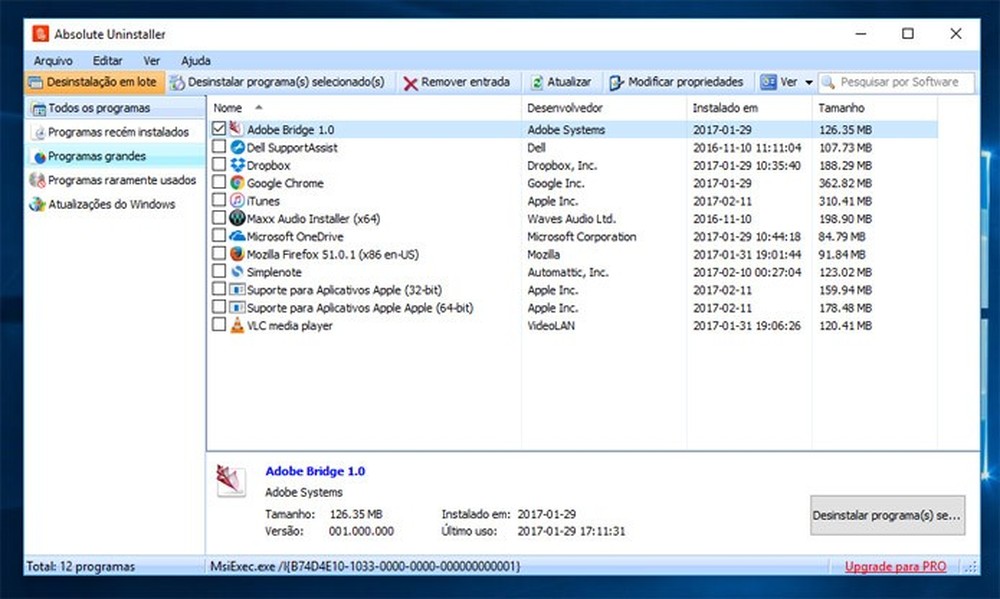
Task: Click the Google Chrome program icon
Action: tap(238, 183)
